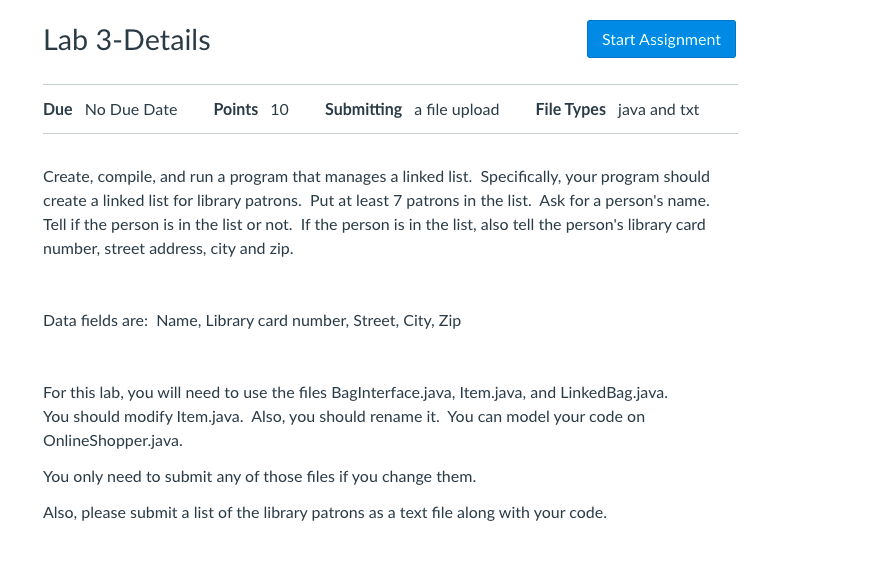Click the points value 10
The width and height of the screenshot is (878, 570).
coord(280,110)
